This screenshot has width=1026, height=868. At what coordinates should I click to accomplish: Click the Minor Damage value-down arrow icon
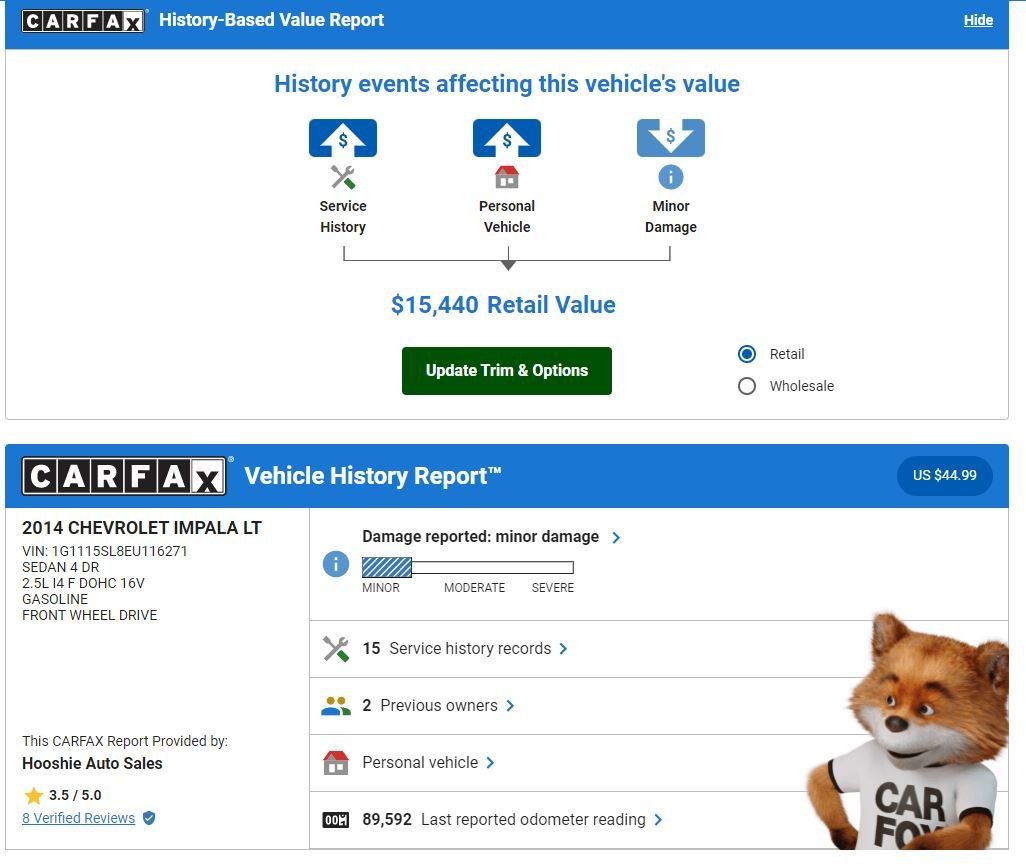671,138
